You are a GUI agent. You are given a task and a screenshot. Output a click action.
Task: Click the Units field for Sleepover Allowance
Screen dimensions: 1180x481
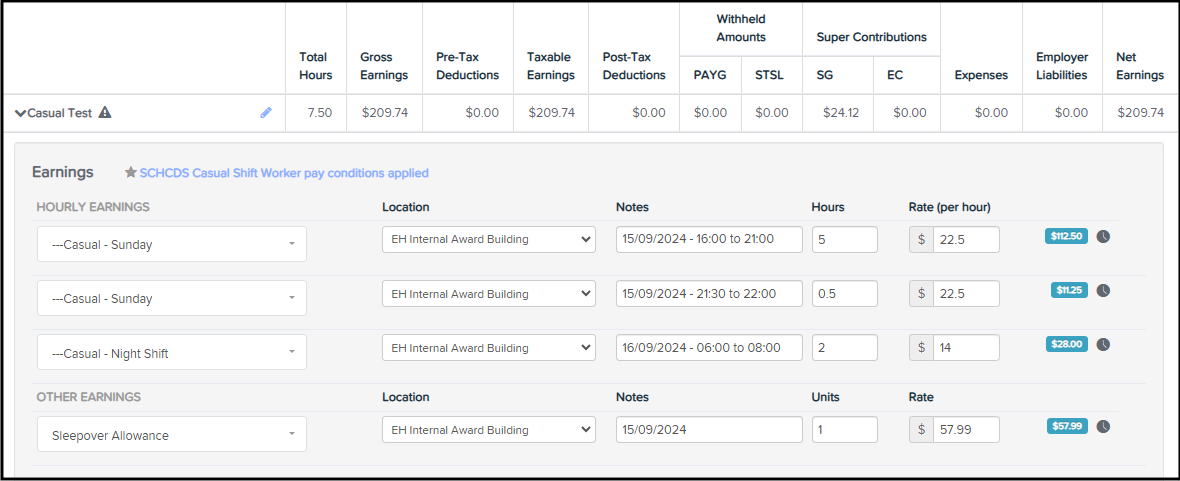click(x=844, y=430)
